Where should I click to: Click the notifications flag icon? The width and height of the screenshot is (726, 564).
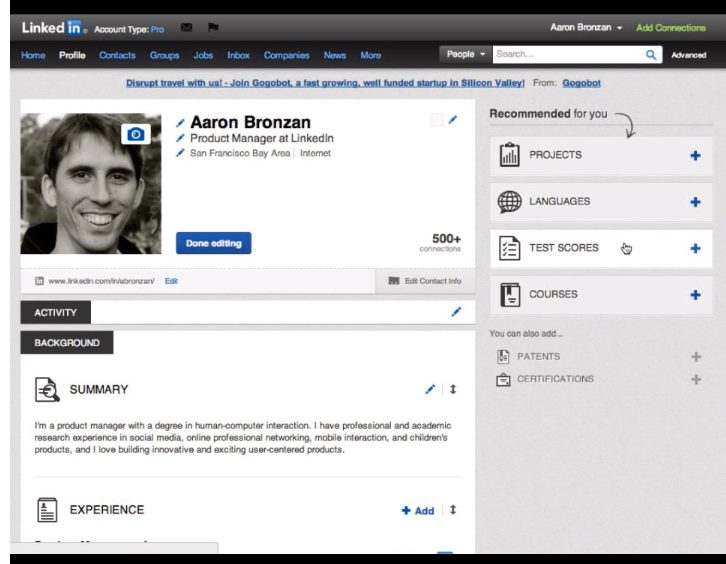pyautogui.click(x=213, y=28)
